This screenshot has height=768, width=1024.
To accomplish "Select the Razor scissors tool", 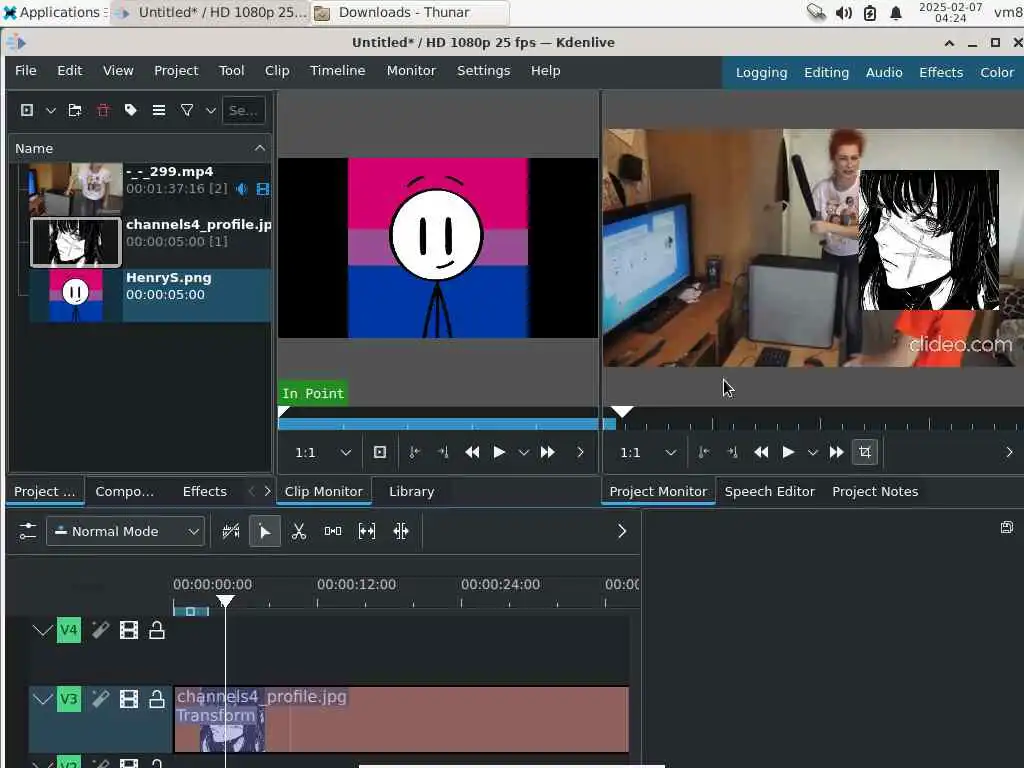I will click(299, 531).
